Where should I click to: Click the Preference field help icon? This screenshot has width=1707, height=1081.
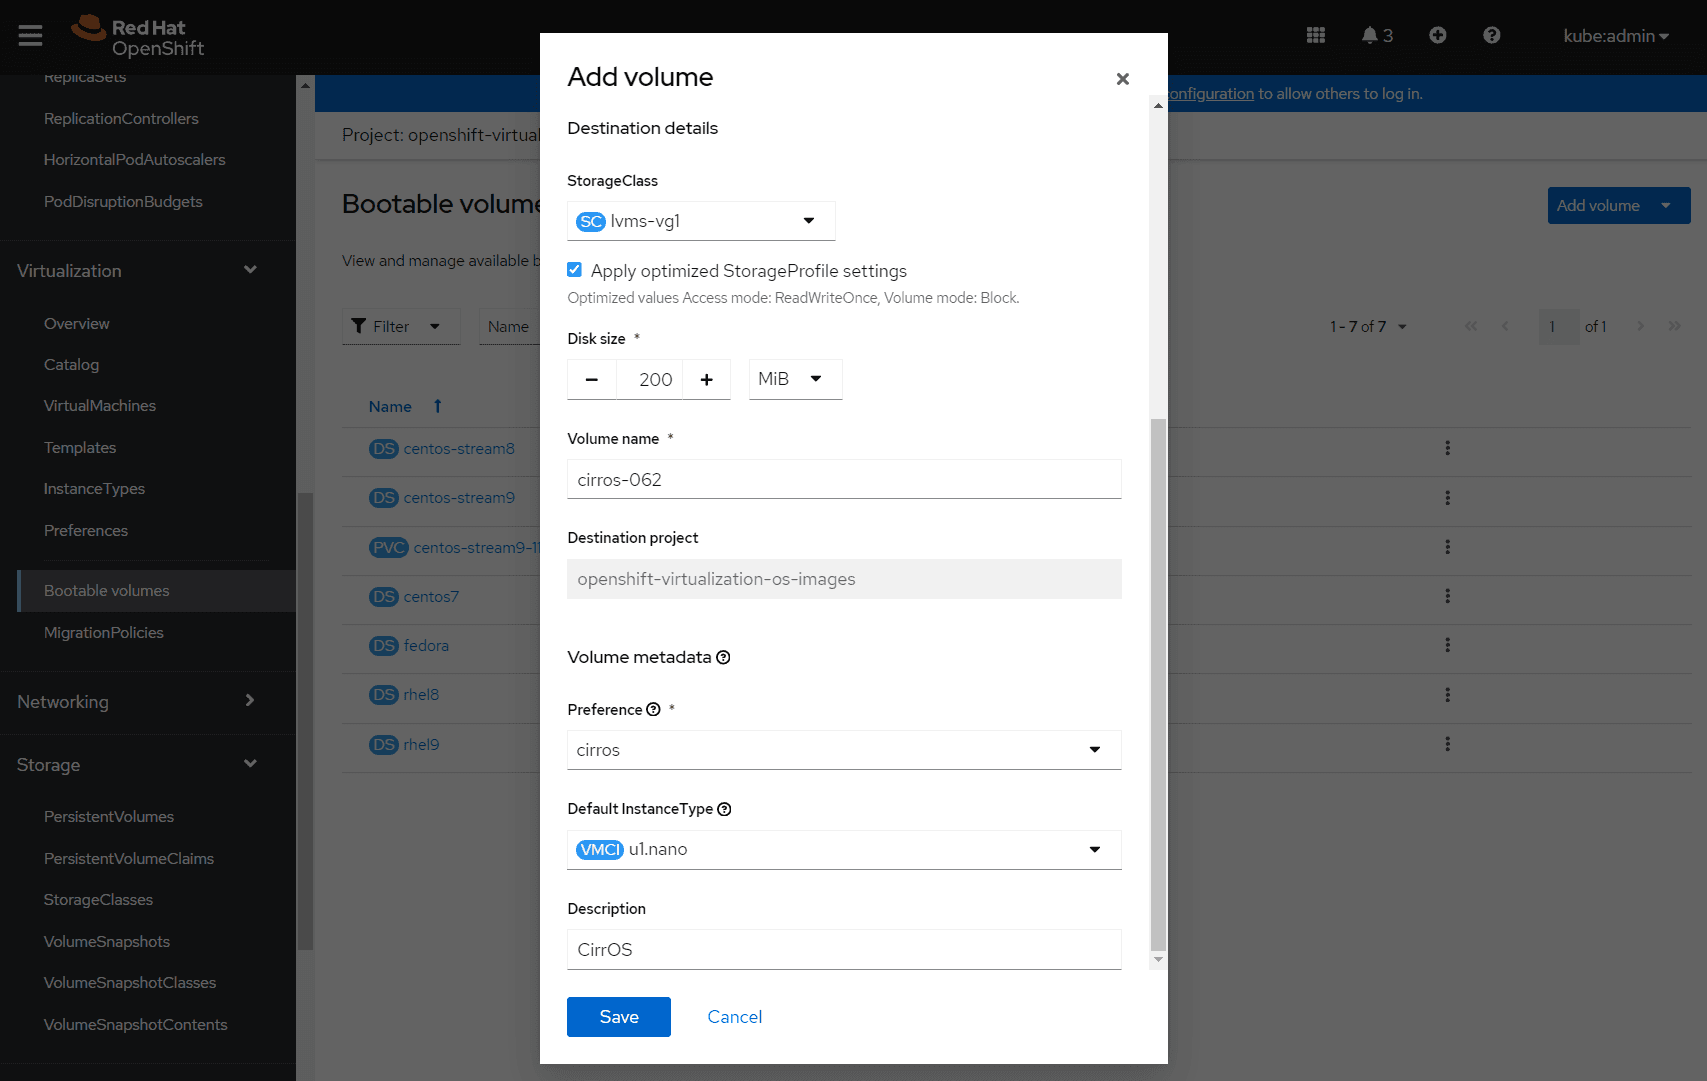[654, 709]
